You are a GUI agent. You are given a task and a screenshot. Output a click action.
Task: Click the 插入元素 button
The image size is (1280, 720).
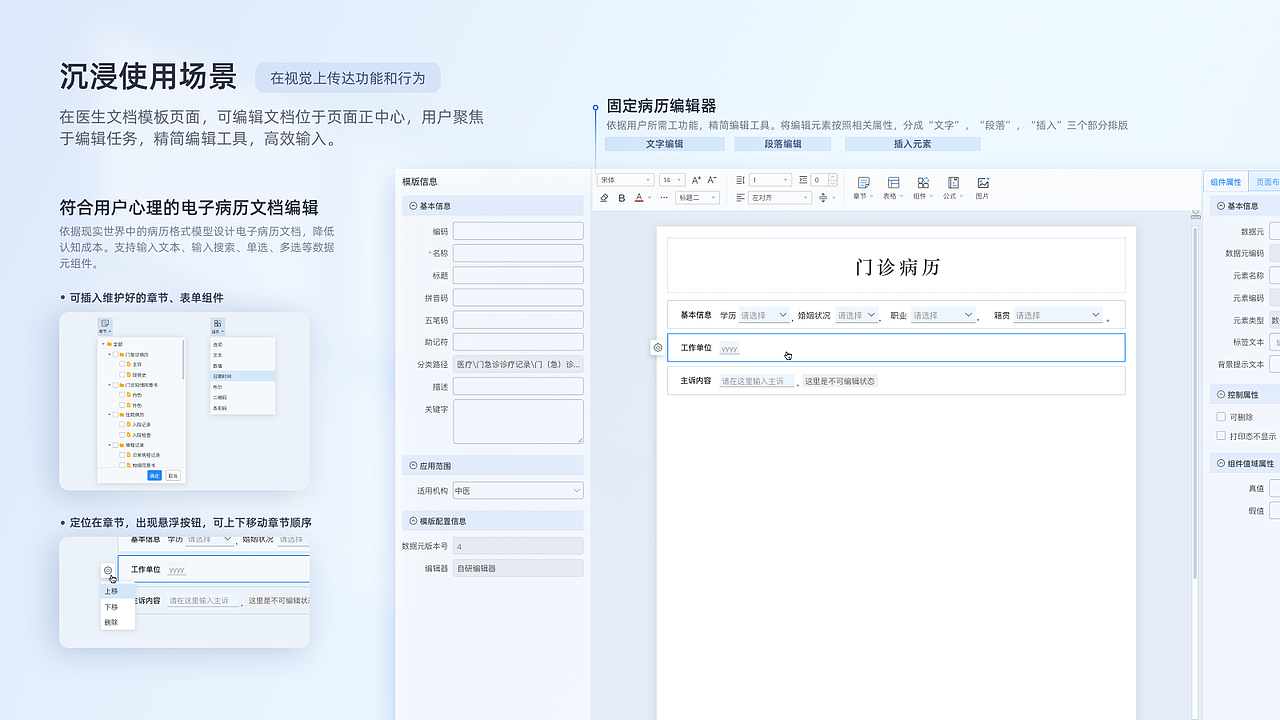pyautogui.click(x=911, y=143)
